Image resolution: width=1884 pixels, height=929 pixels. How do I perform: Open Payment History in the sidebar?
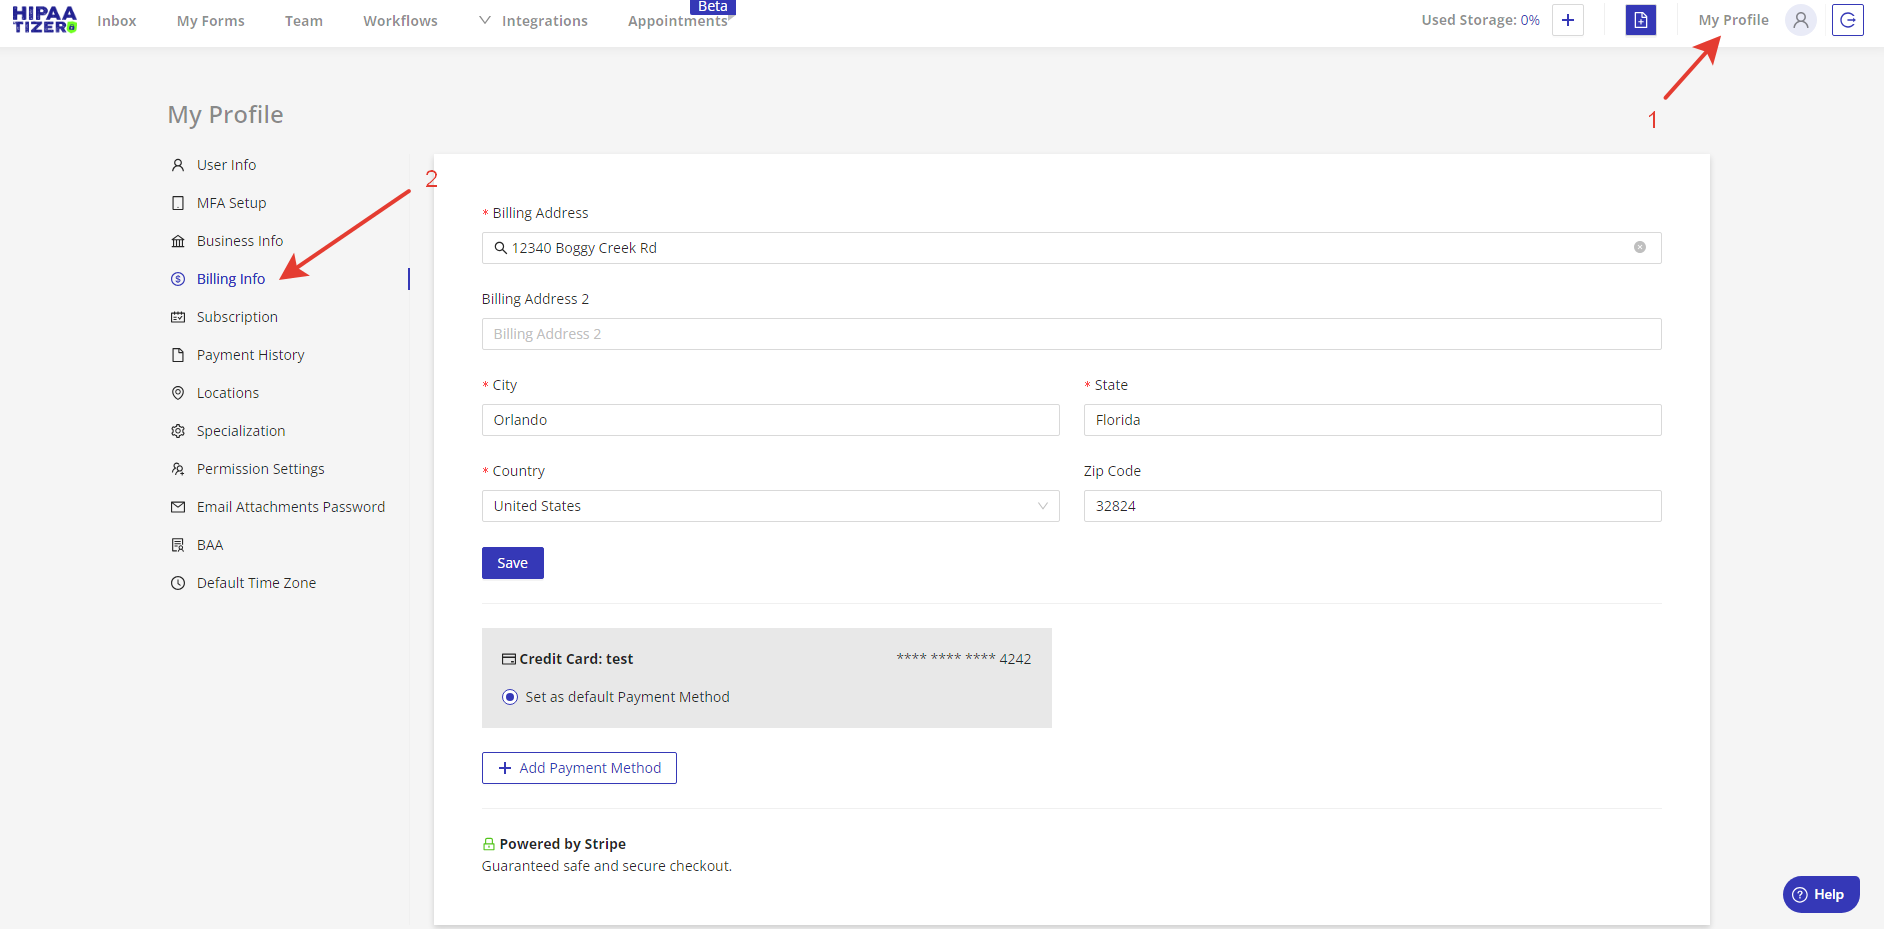click(x=250, y=354)
